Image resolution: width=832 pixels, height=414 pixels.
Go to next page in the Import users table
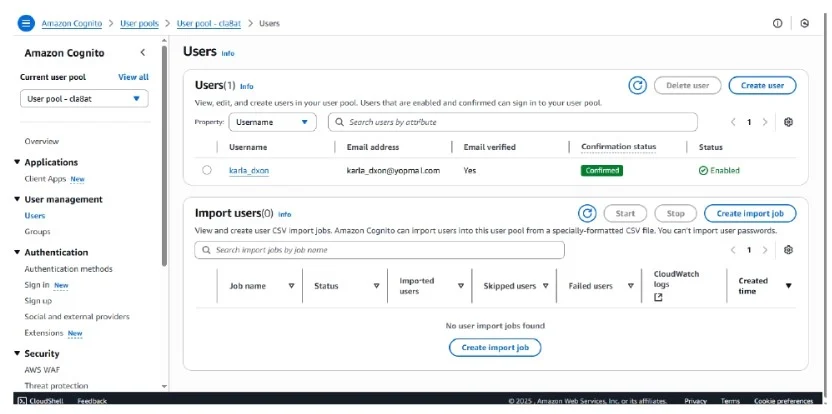tap(765, 250)
